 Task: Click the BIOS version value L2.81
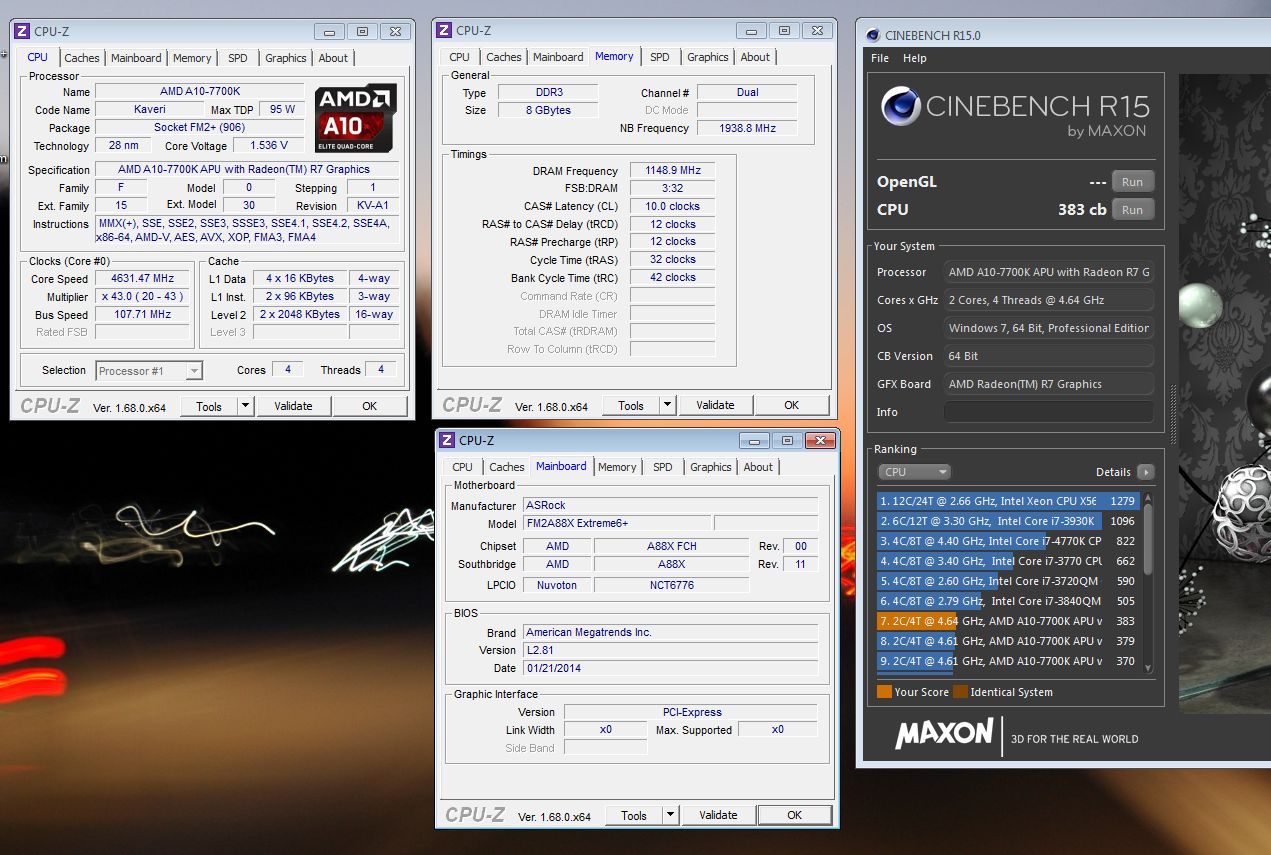point(670,650)
